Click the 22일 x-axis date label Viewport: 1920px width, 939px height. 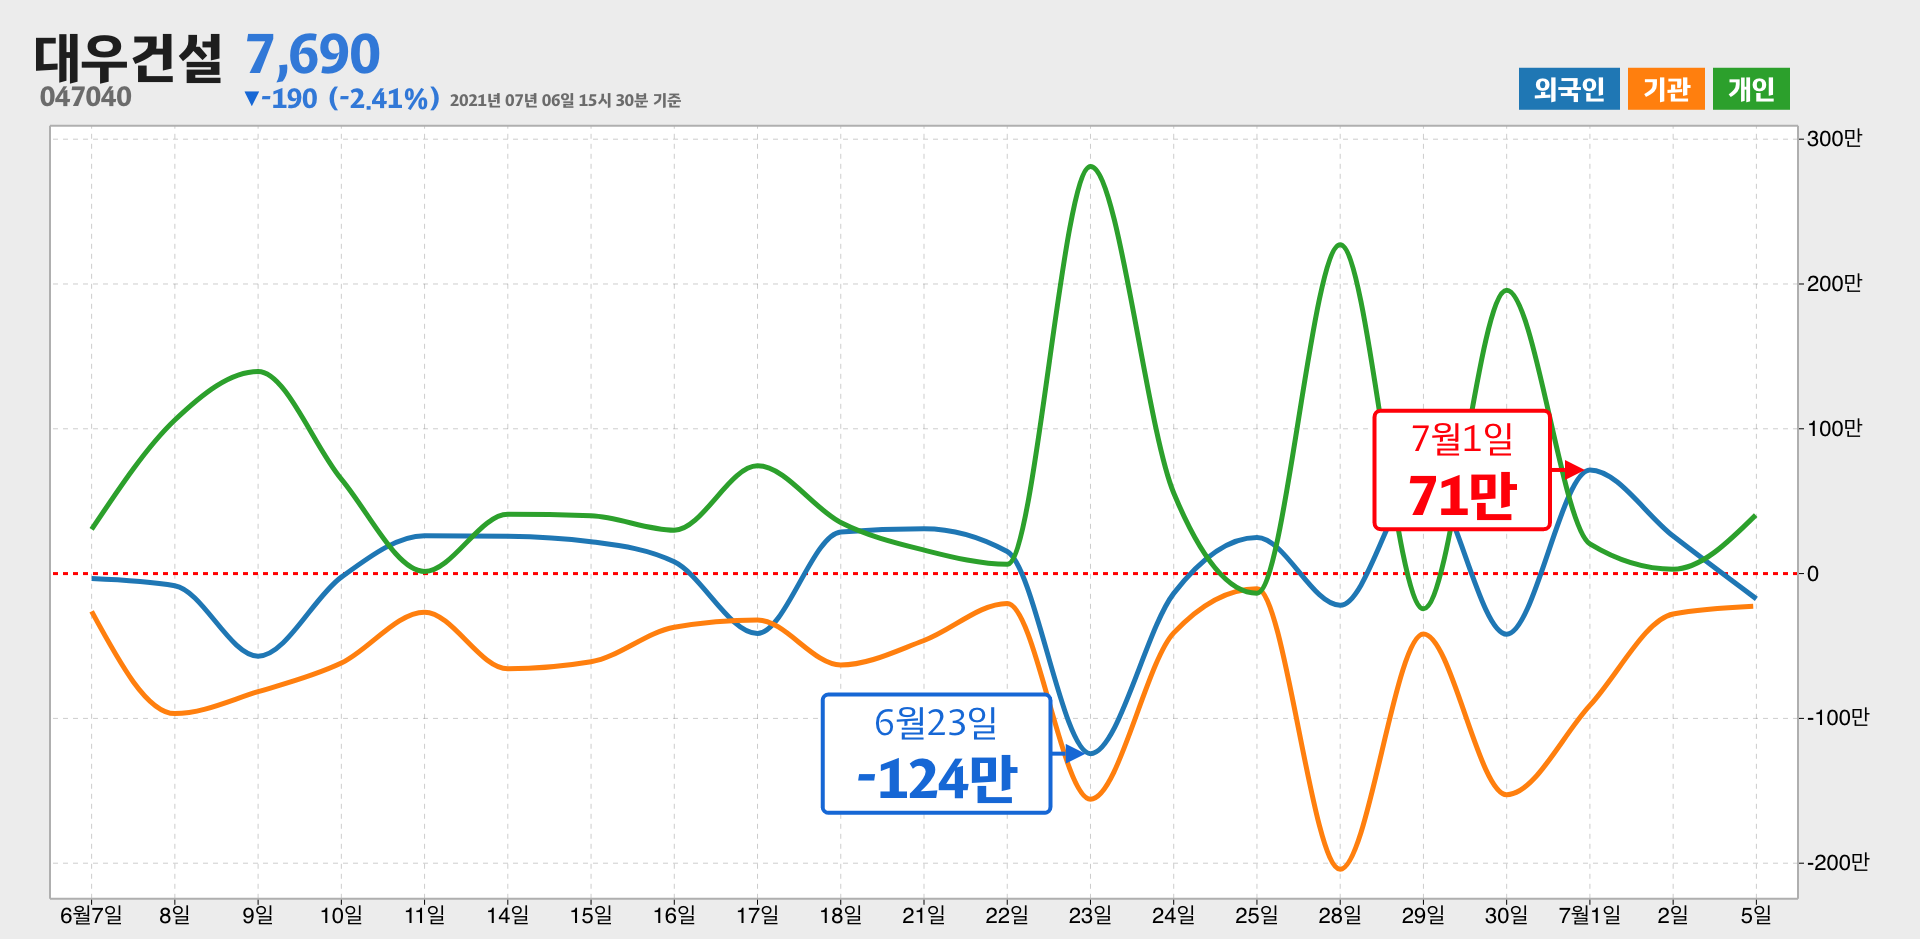(x=1006, y=915)
